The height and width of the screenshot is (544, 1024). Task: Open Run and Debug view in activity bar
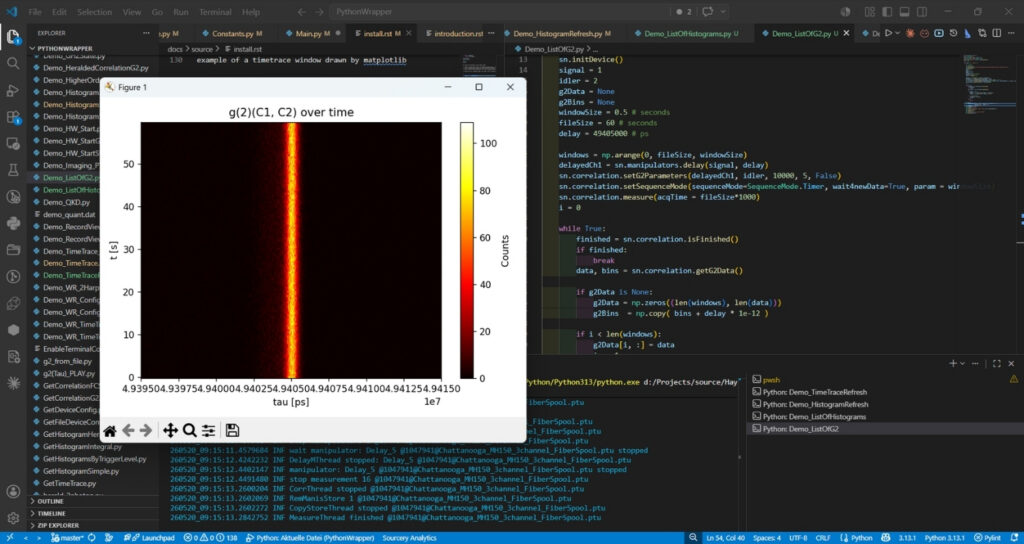click(x=12, y=90)
